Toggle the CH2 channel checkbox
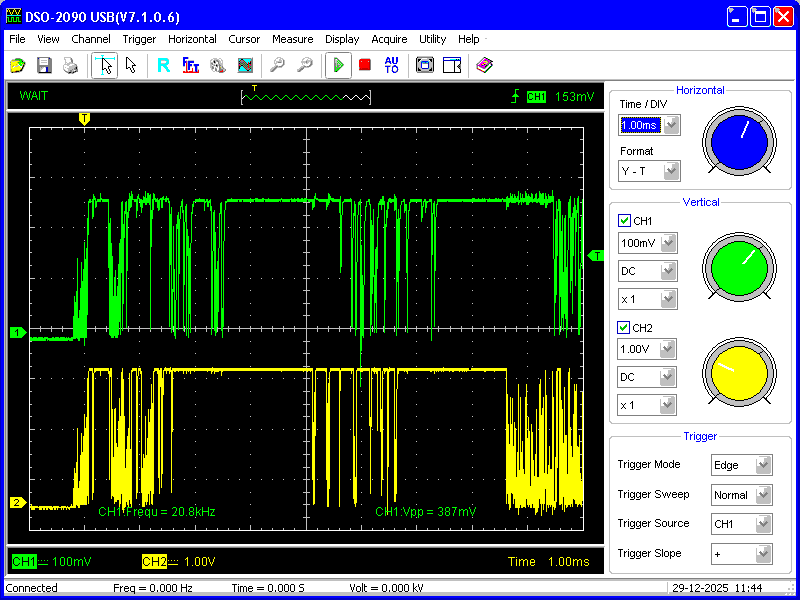Screen dimensions: 800x600 (x=625, y=328)
